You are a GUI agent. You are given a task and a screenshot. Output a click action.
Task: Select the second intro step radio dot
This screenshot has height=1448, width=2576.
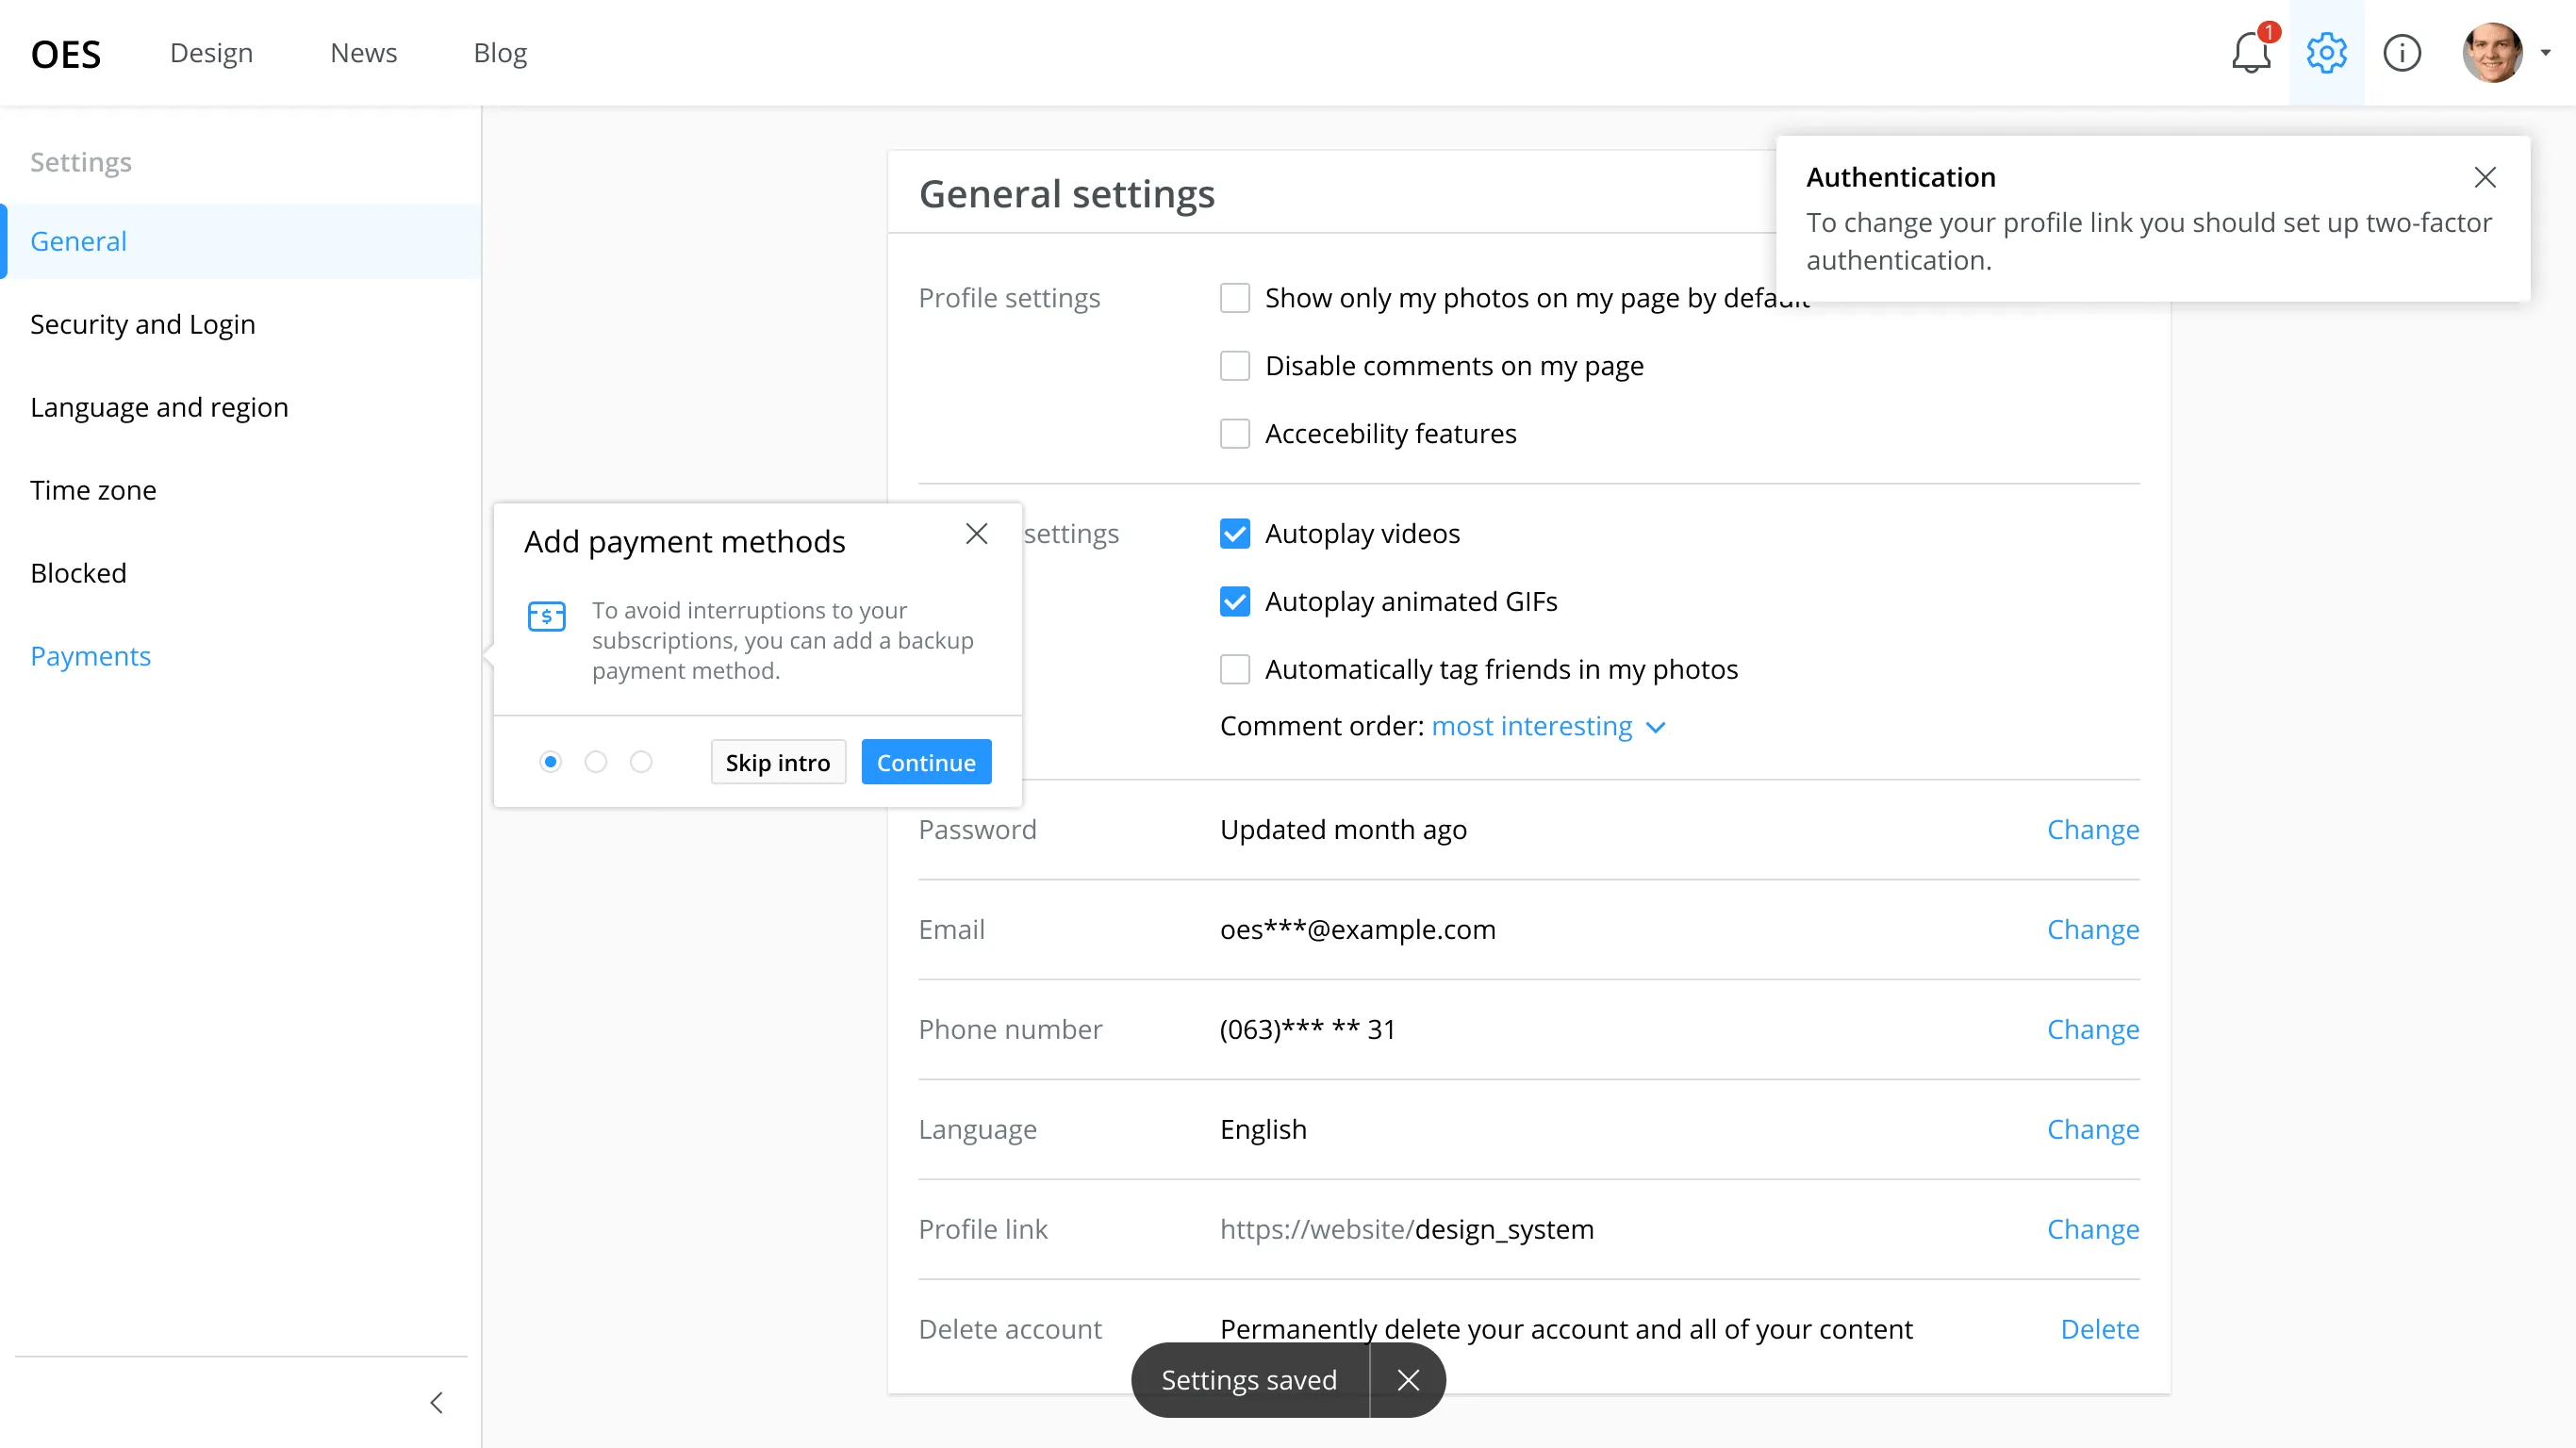(x=596, y=762)
